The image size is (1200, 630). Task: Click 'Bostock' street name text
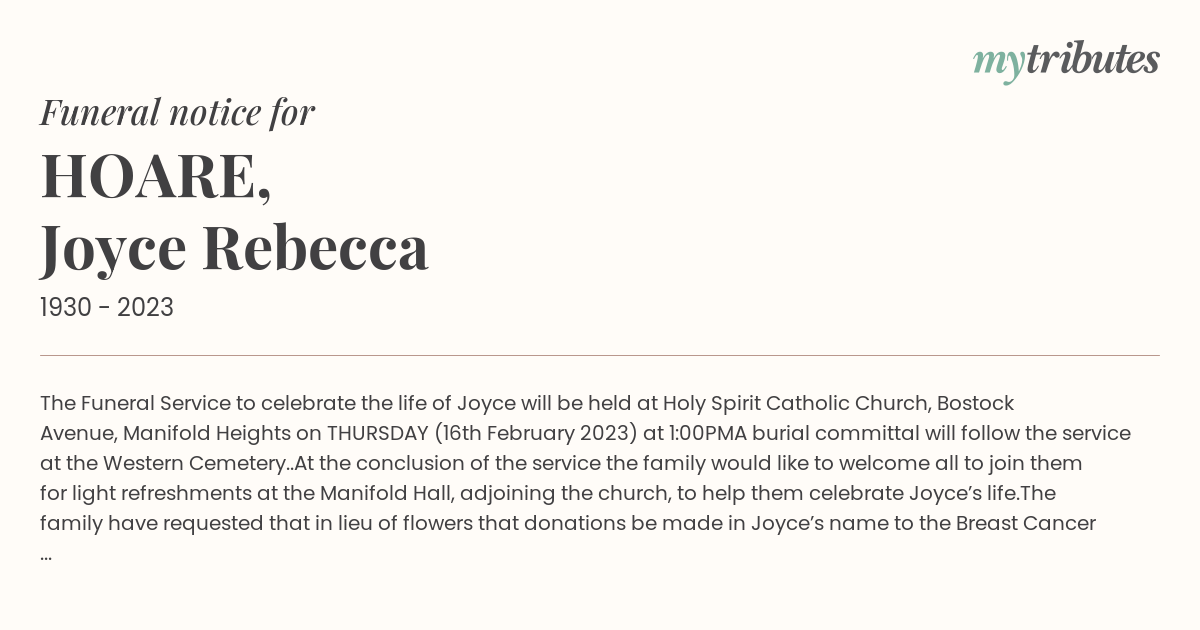click(975, 404)
